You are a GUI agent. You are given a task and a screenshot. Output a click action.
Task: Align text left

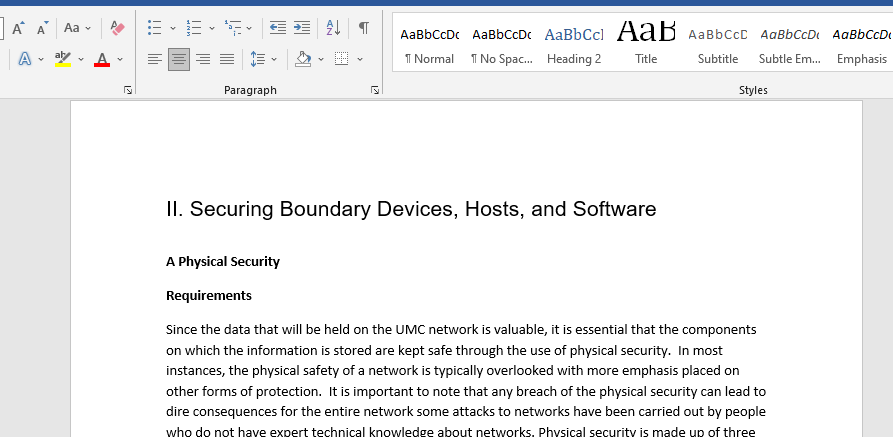pyautogui.click(x=154, y=59)
